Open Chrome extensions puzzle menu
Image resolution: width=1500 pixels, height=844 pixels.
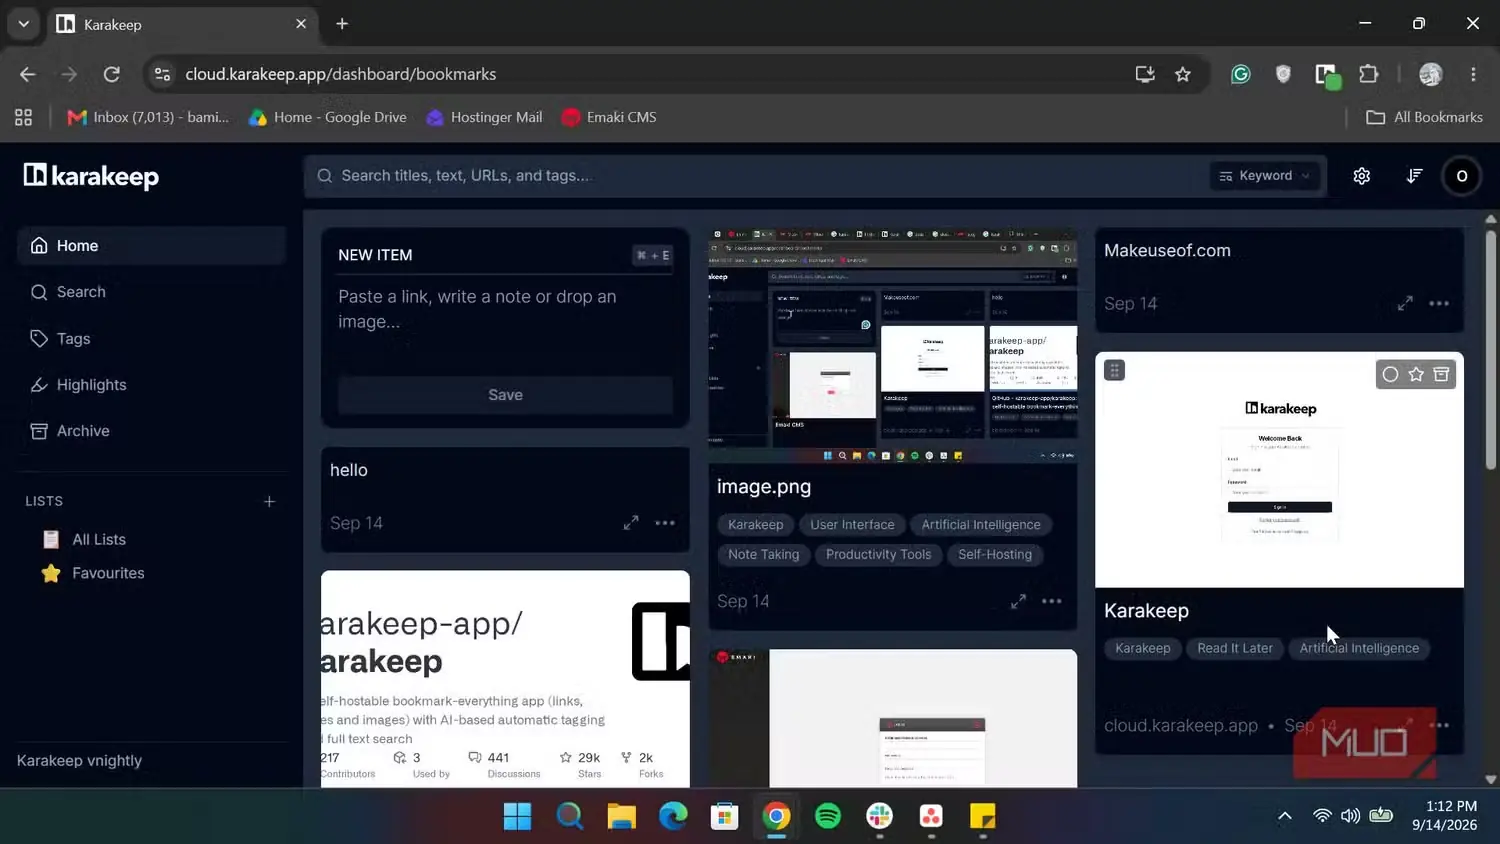tap(1369, 74)
